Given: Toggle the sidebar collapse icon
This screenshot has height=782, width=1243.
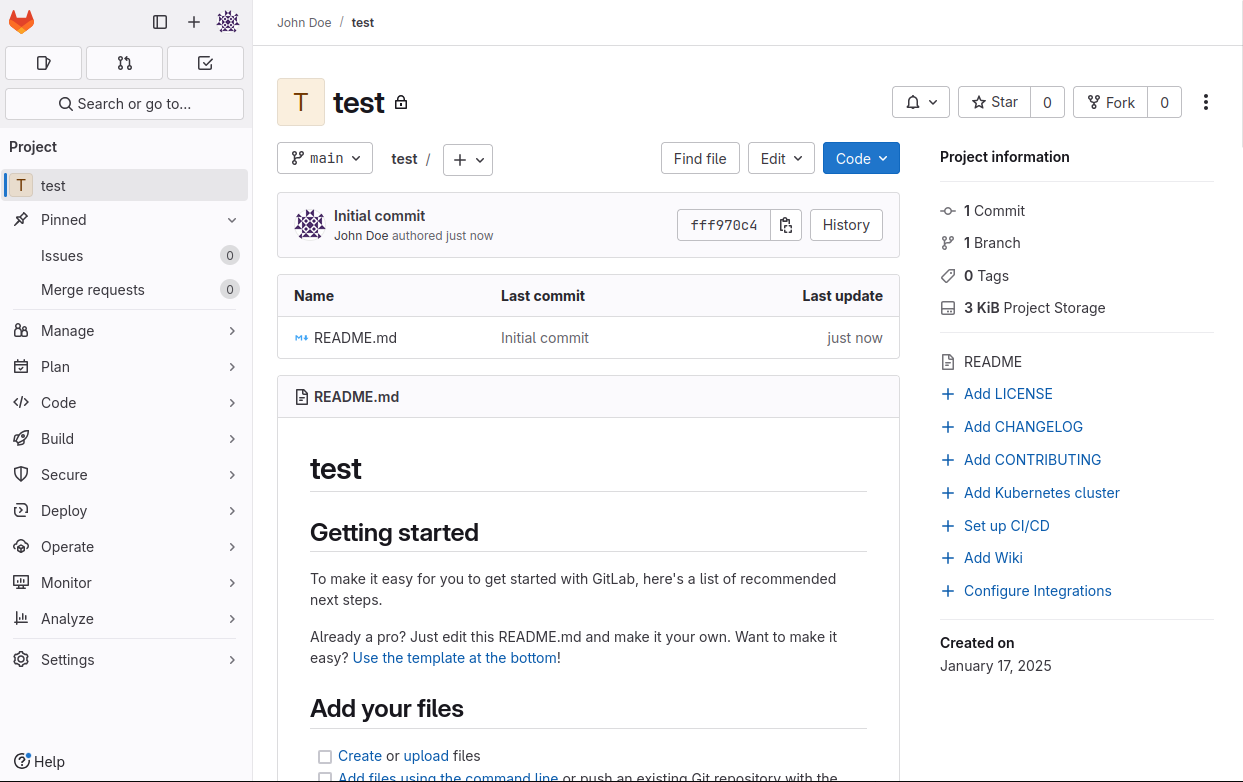Looking at the screenshot, I should click(160, 21).
